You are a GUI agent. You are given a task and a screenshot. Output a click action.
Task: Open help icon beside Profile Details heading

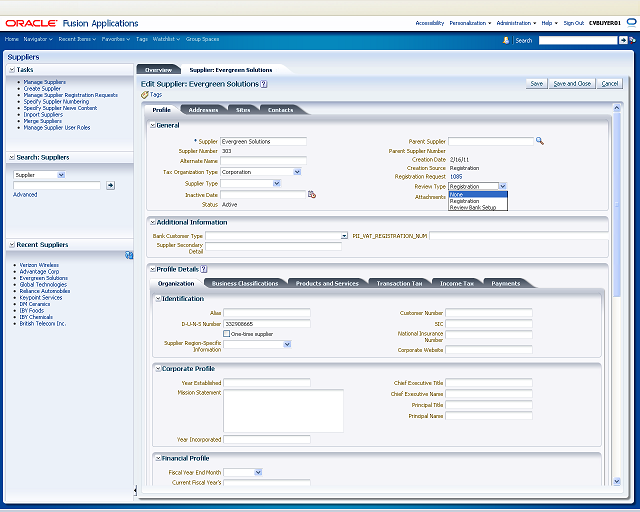pyautogui.click(x=204, y=269)
